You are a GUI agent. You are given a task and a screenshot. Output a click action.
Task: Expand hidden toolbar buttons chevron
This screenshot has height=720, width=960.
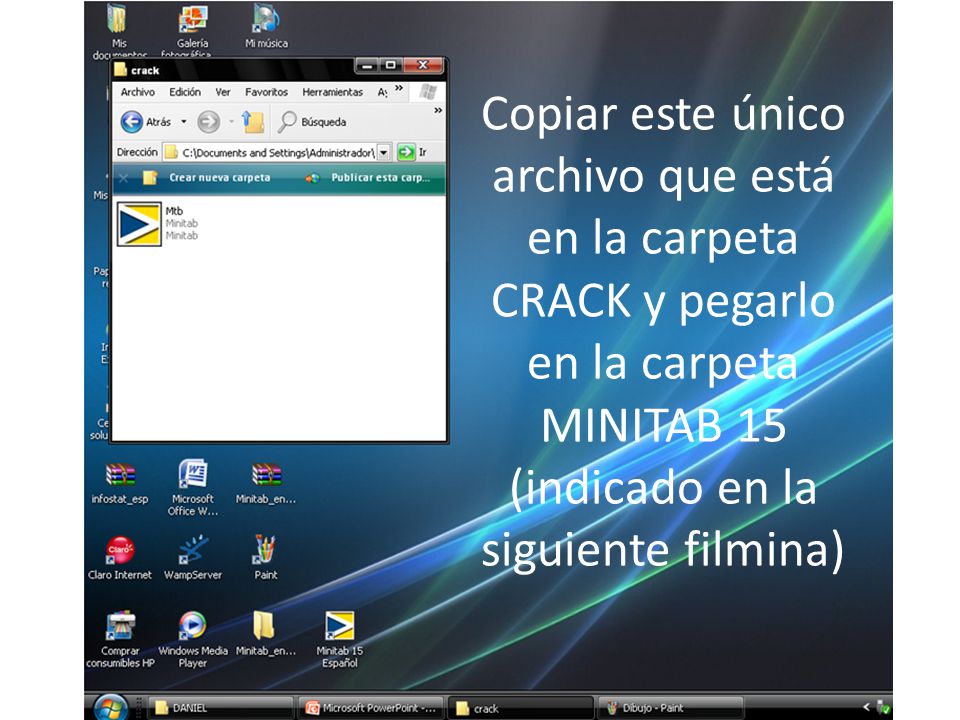pyautogui.click(x=438, y=111)
